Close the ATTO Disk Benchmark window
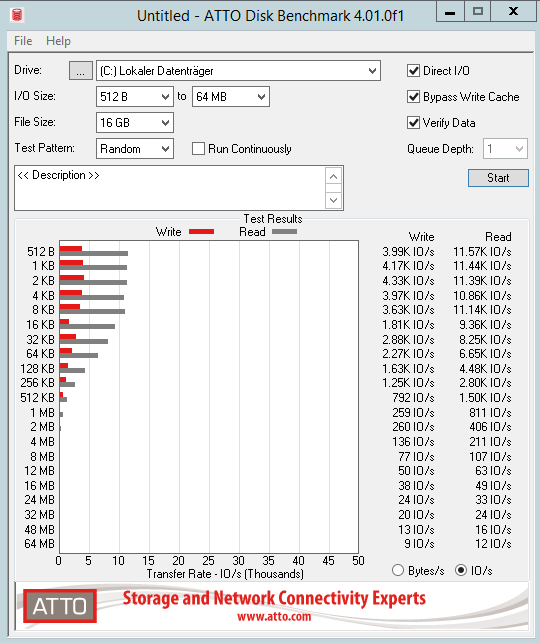 click(x=513, y=12)
